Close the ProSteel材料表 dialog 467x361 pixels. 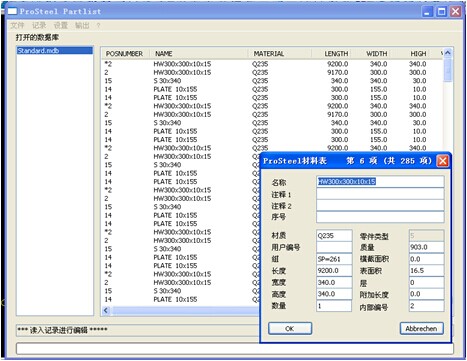pos(442,161)
